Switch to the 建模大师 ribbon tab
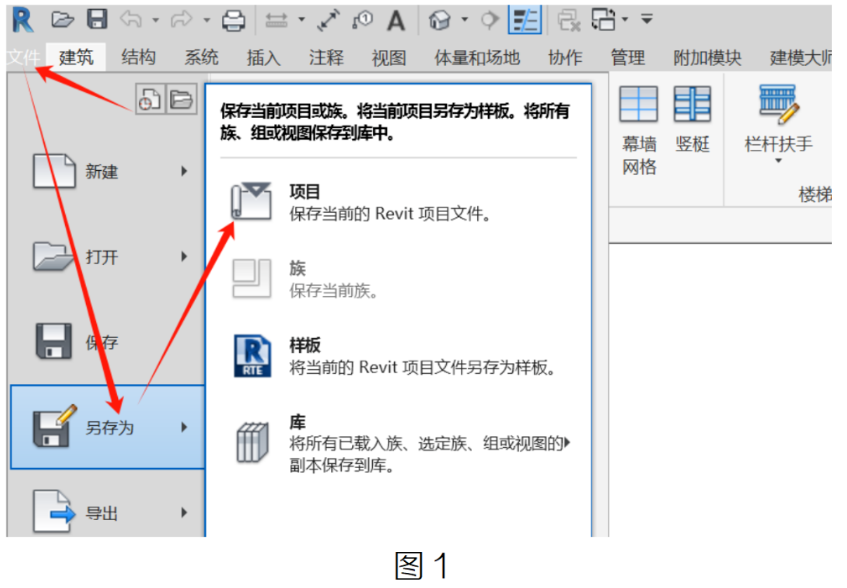The height and width of the screenshot is (588, 847). coord(801,57)
